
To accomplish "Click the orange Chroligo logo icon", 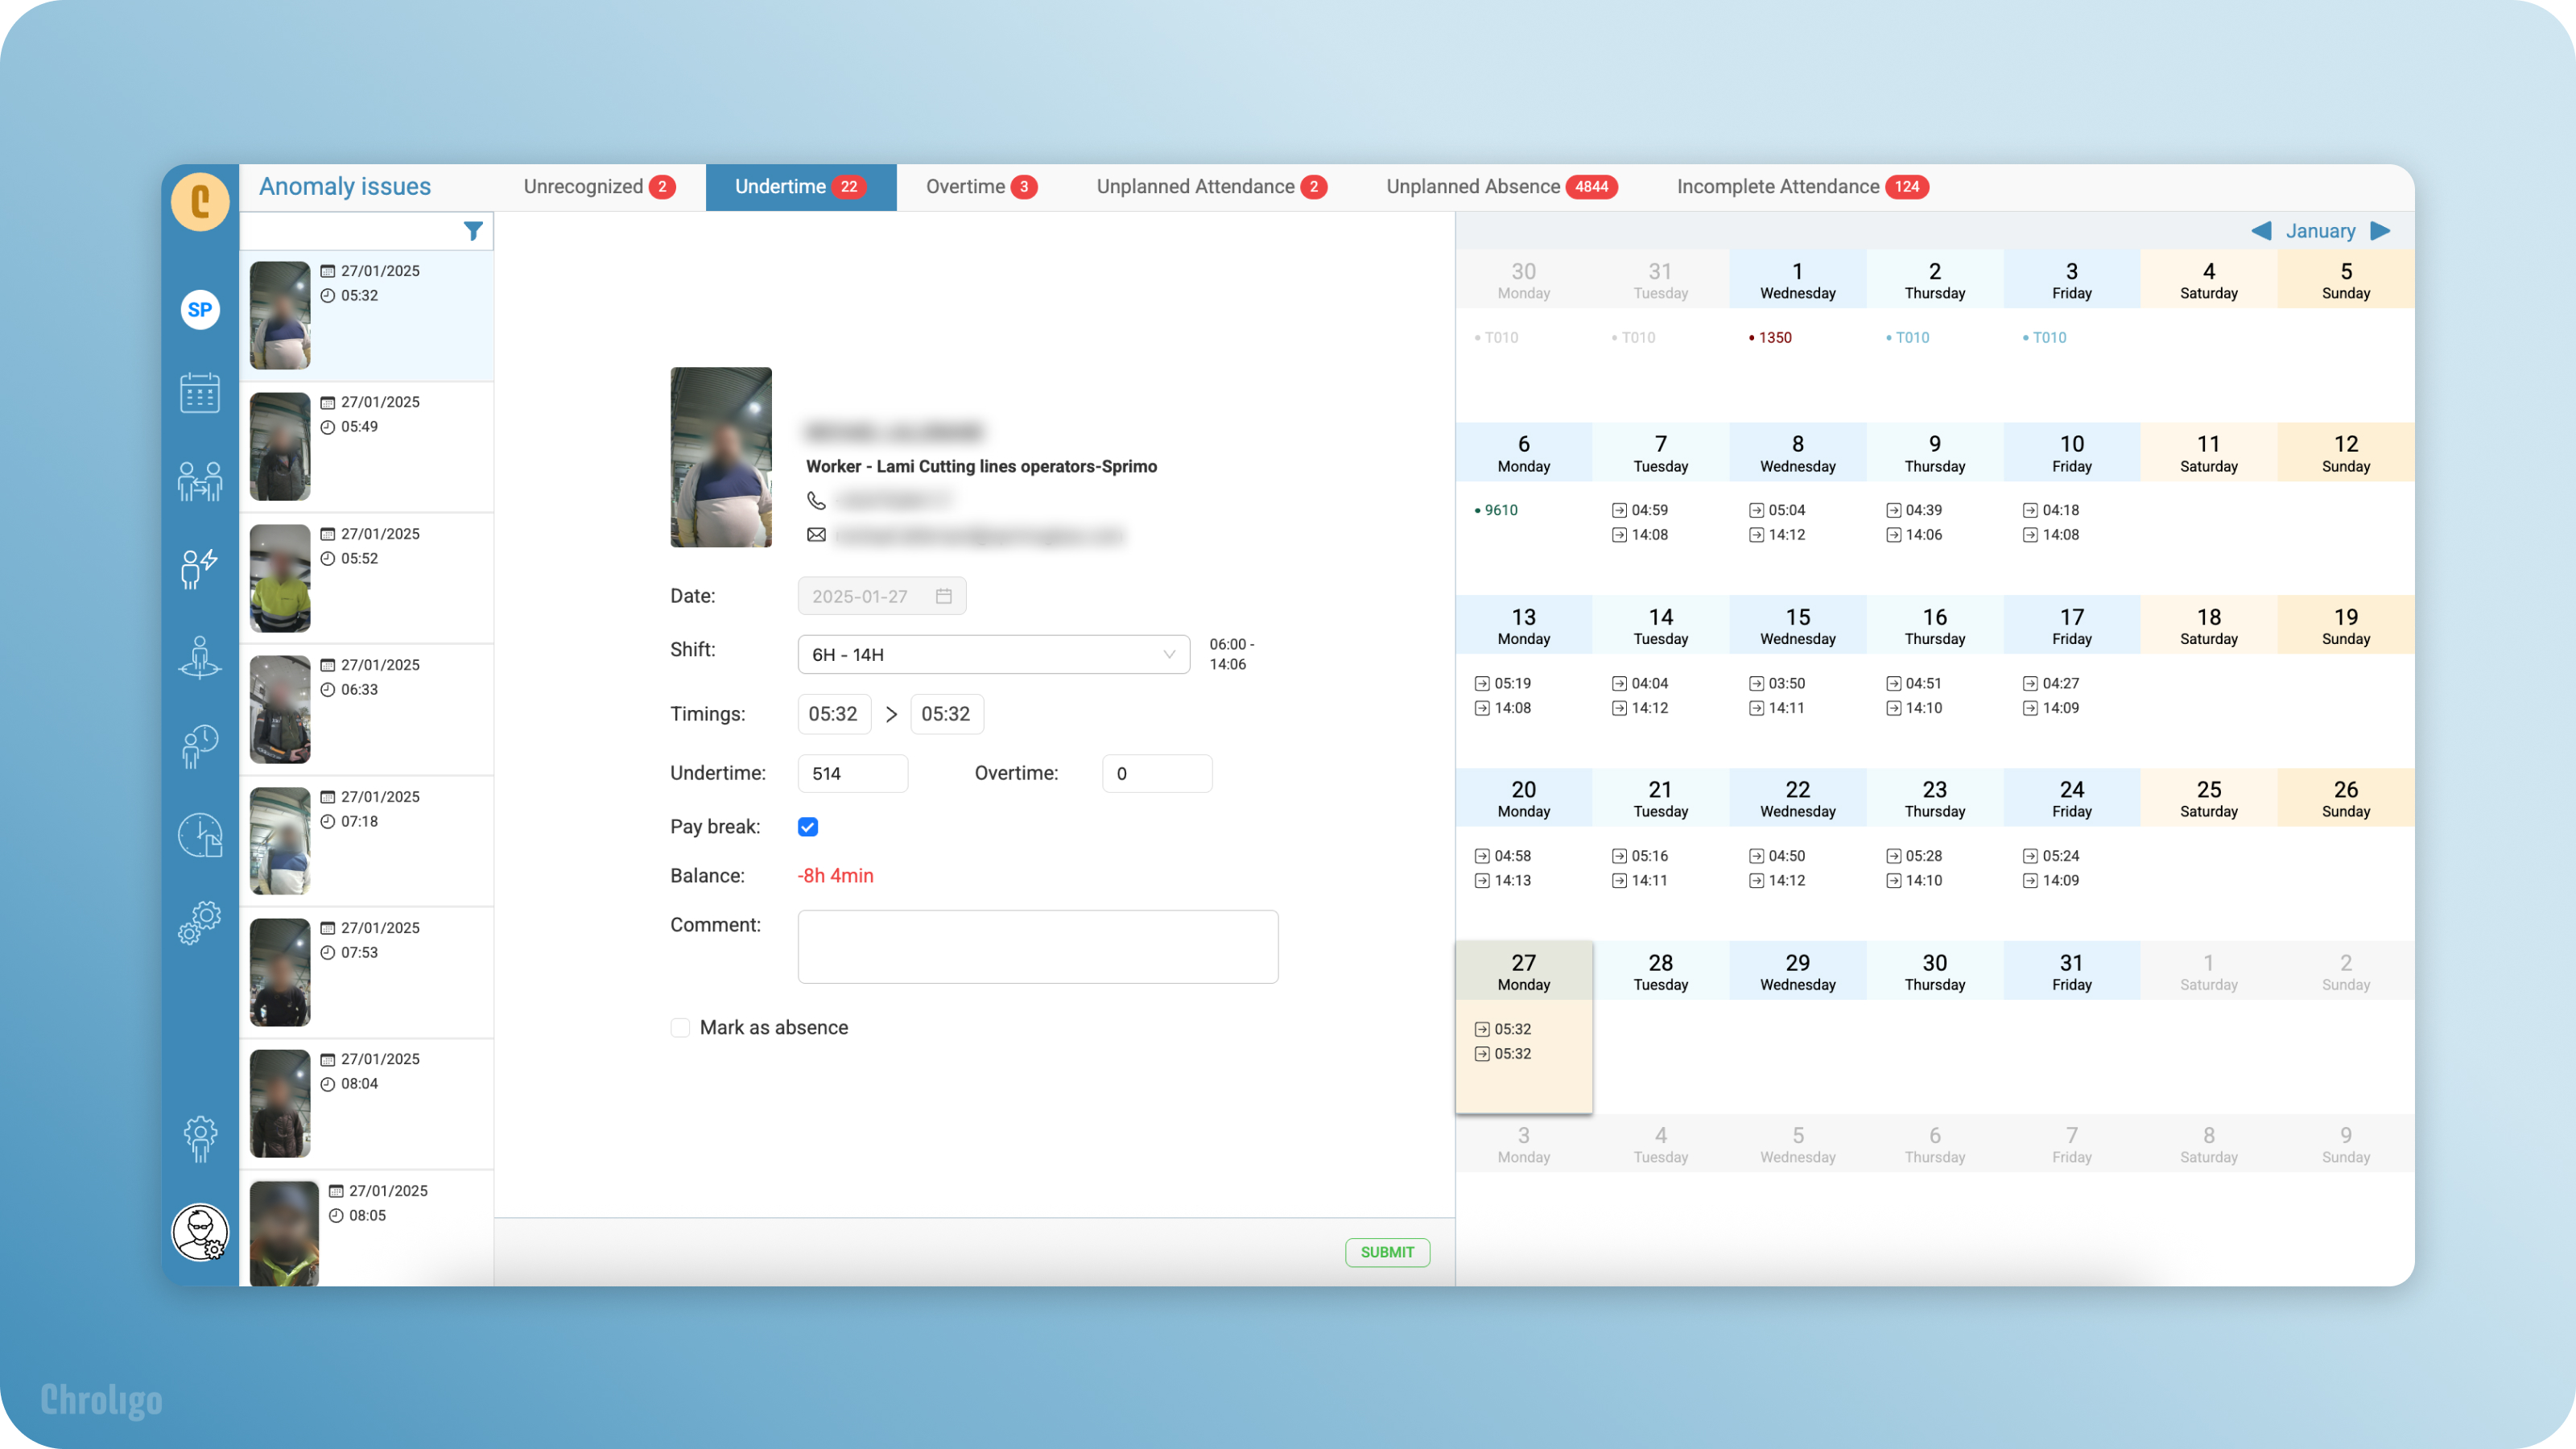I will (x=200, y=201).
